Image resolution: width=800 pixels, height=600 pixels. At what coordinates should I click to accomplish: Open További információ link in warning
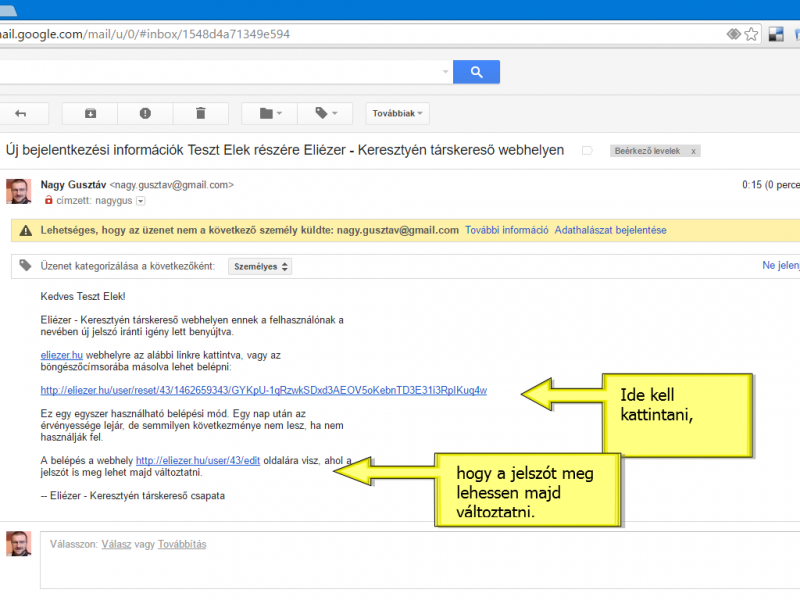coord(507,230)
